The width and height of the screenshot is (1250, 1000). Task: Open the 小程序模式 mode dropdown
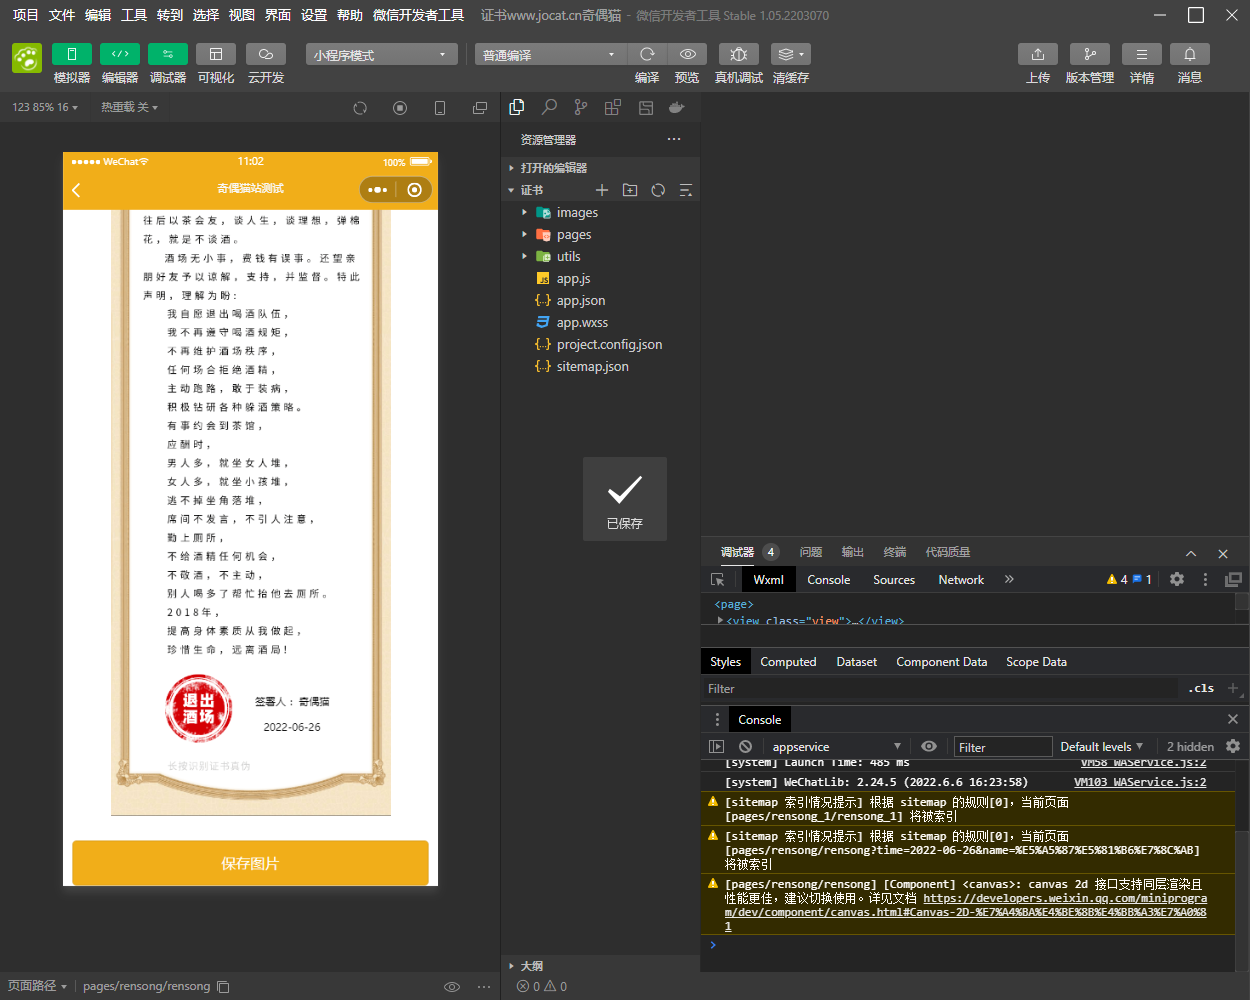click(x=381, y=55)
